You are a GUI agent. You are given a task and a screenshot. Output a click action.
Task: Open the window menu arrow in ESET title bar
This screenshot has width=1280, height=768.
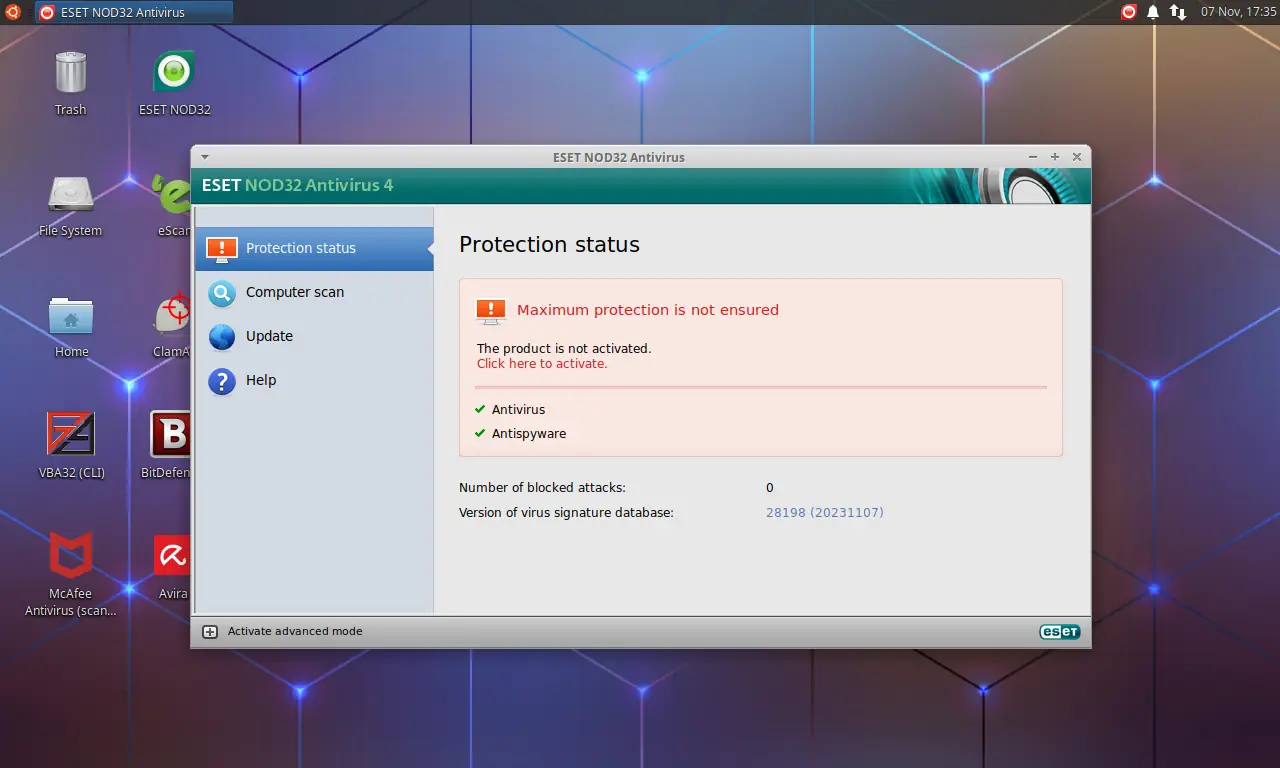click(204, 157)
